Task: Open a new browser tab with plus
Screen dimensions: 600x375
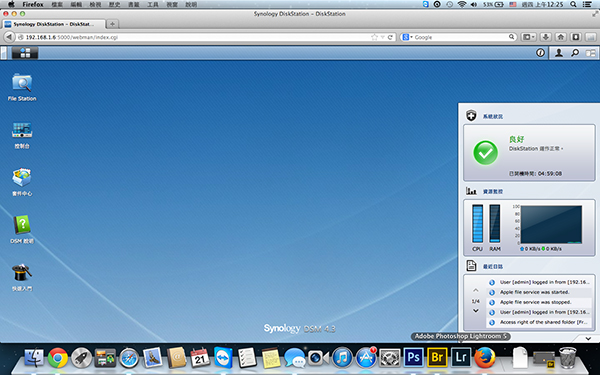Action: point(112,24)
